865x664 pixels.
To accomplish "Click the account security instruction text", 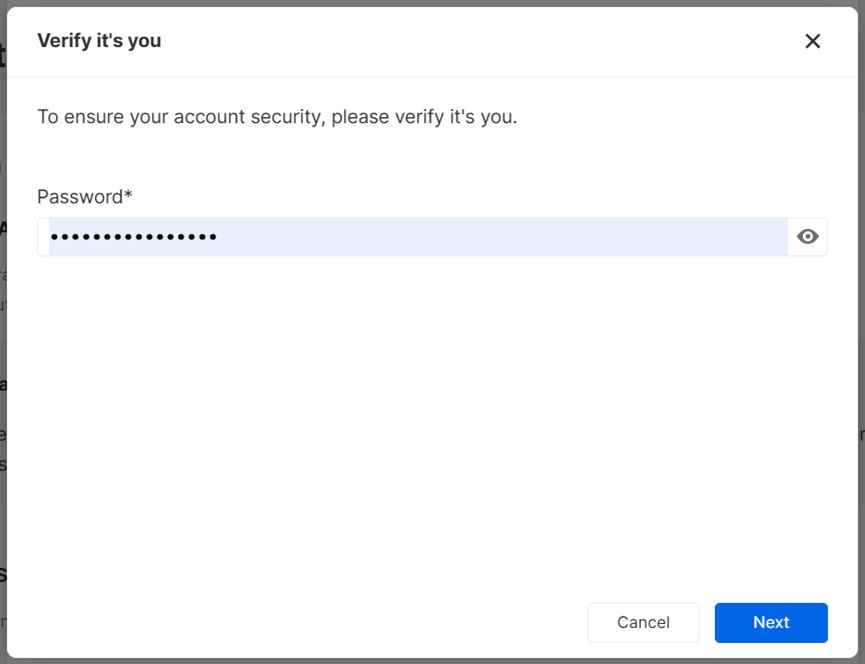I will tap(277, 116).
